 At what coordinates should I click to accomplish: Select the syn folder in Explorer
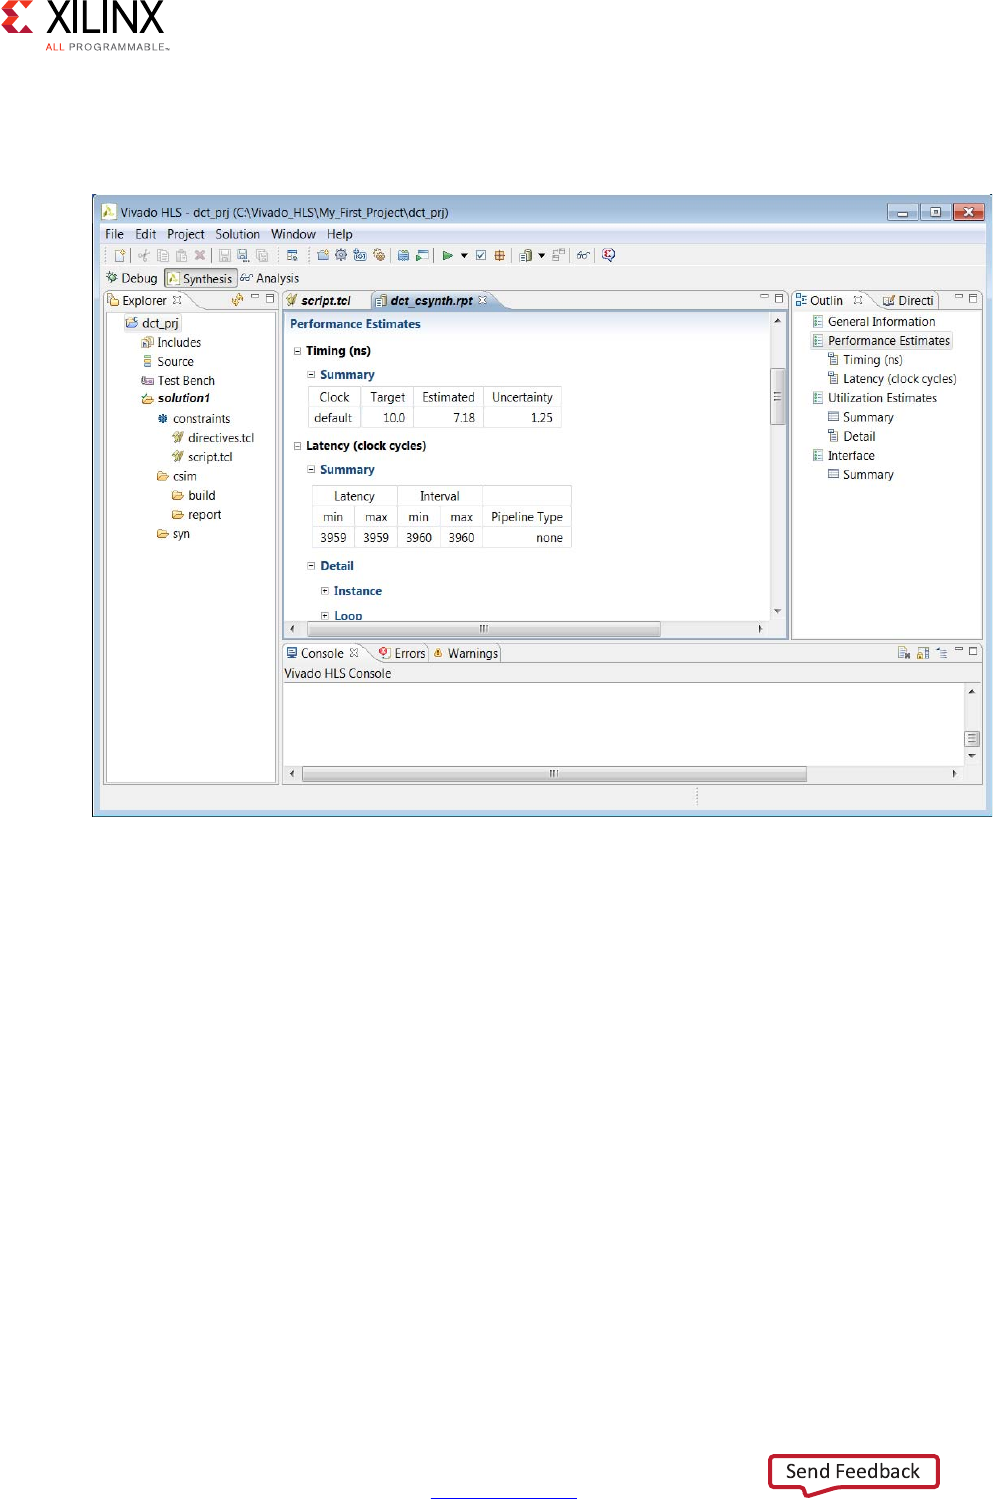pos(173,534)
